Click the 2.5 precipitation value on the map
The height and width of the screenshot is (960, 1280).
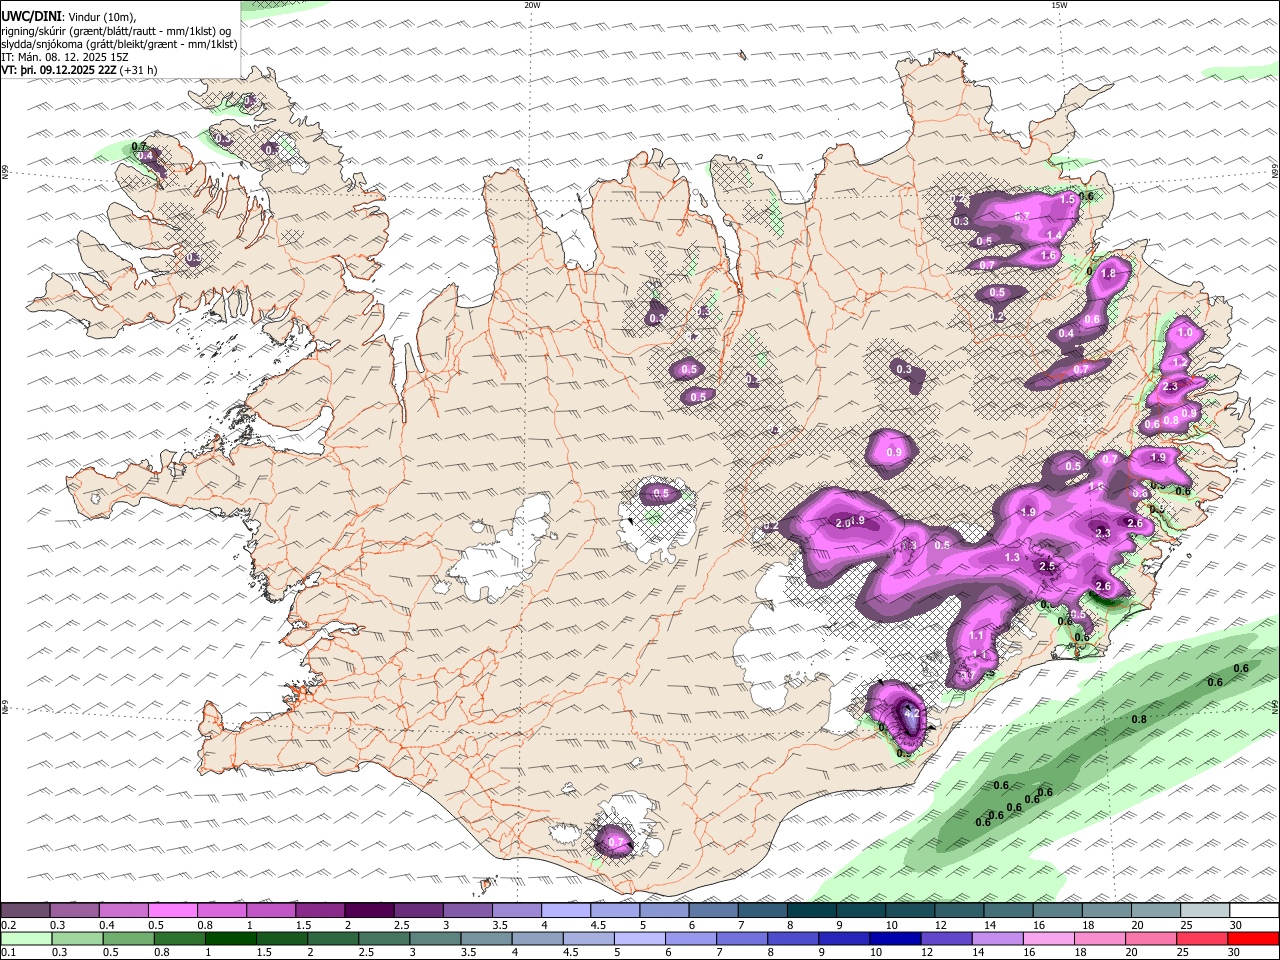tap(1047, 567)
